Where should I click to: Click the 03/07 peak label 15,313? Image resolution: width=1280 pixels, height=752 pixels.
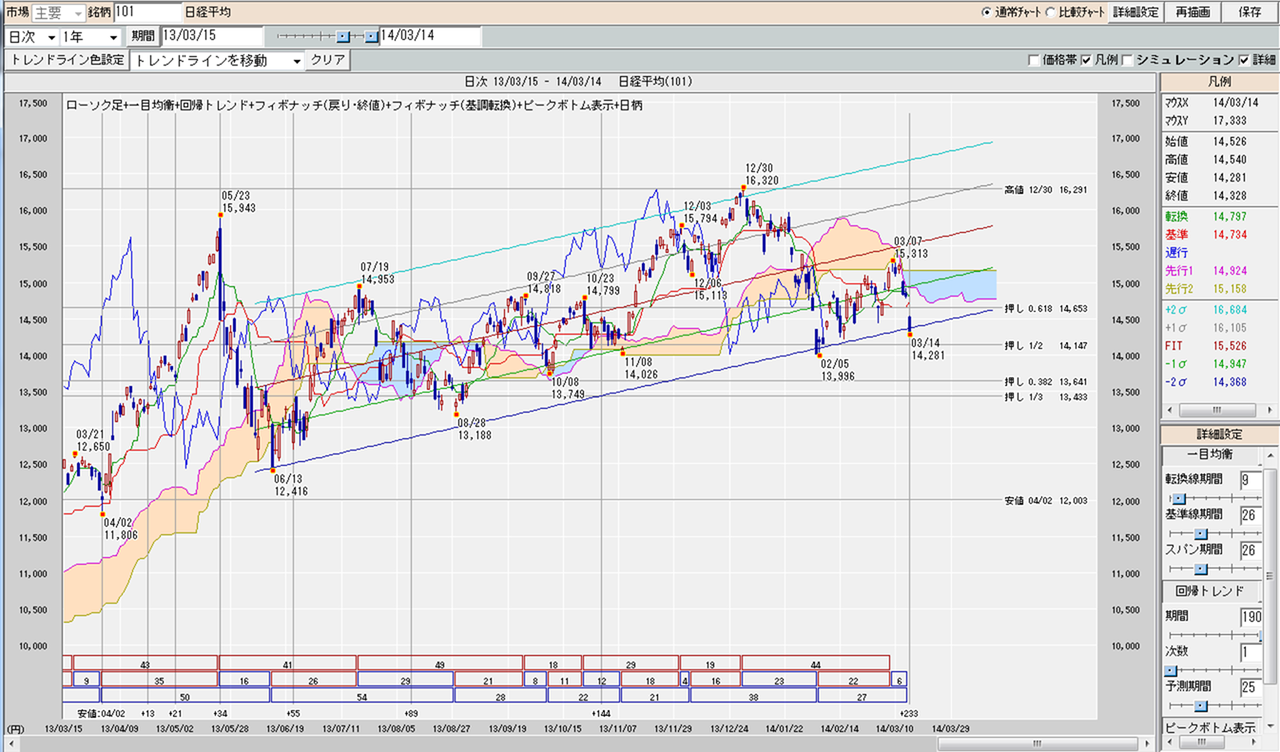912,254
